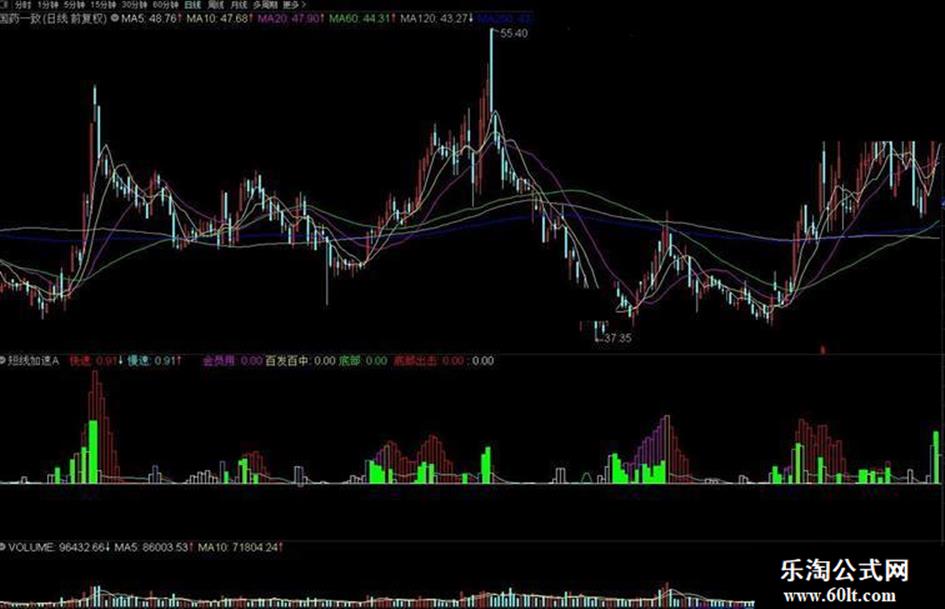Click the small red marker below the price chart
The height and width of the screenshot is (609, 945).
point(823,349)
